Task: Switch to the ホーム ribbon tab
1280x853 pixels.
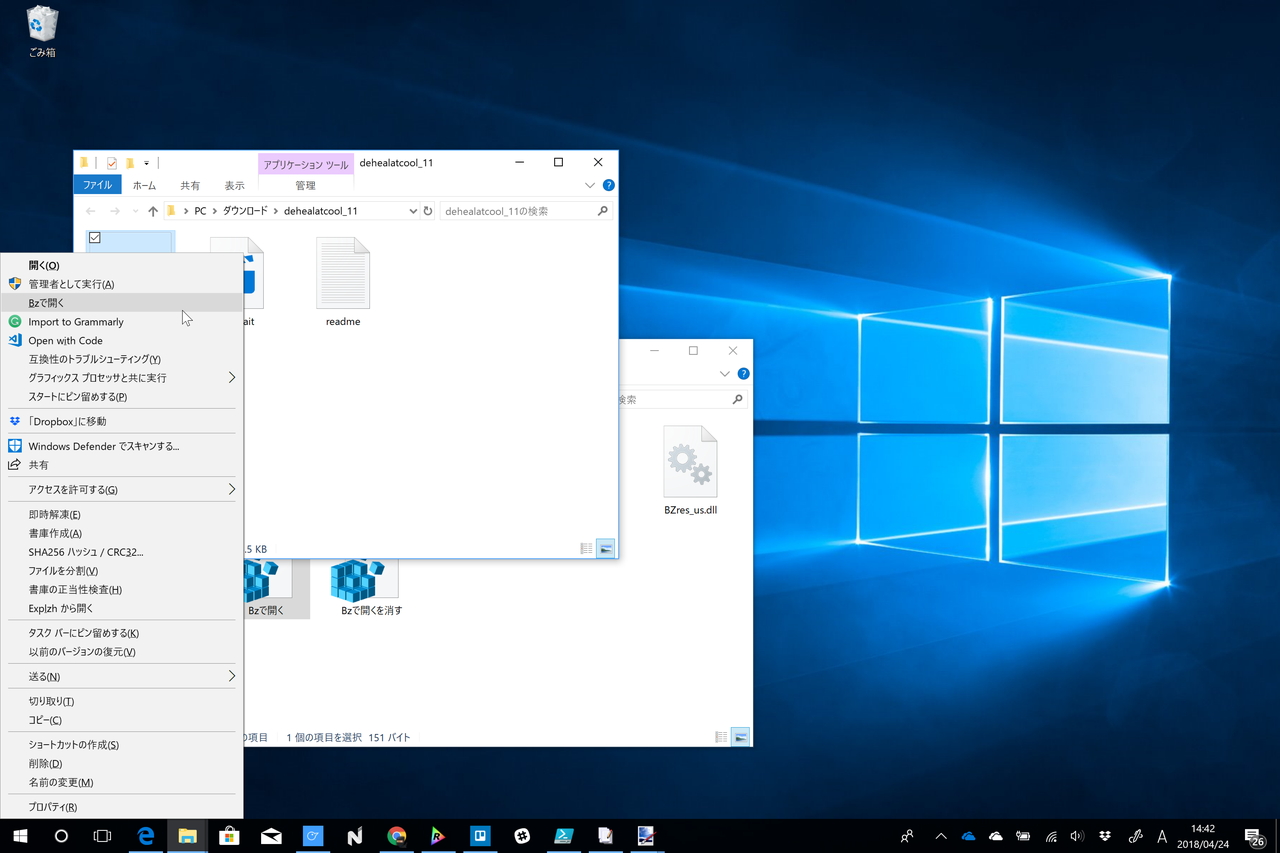Action: [144, 185]
